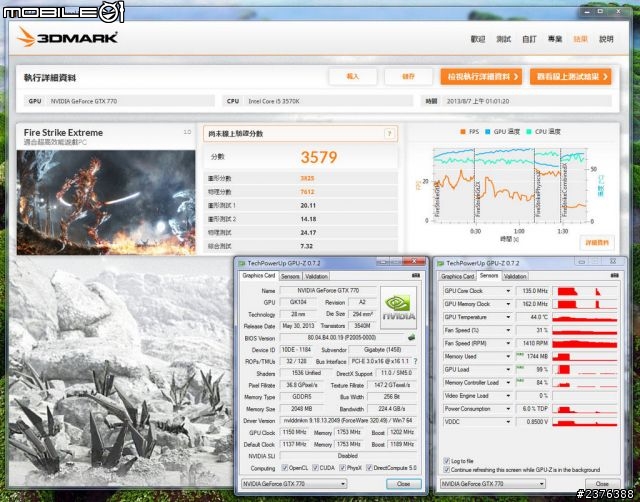Open the GPU Temperature sensor dropdown

pyautogui.click(x=508, y=317)
